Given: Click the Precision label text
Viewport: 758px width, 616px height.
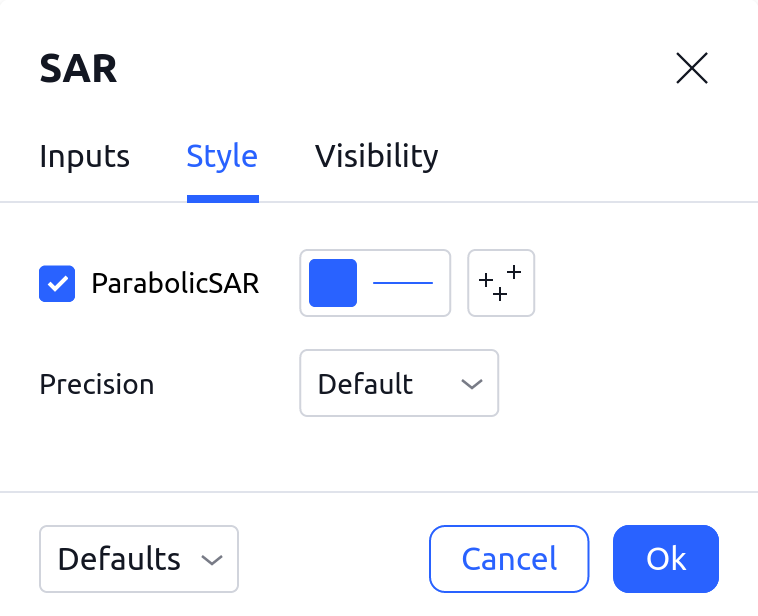Looking at the screenshot, I should pyautogui.click(x=97, y=384).
